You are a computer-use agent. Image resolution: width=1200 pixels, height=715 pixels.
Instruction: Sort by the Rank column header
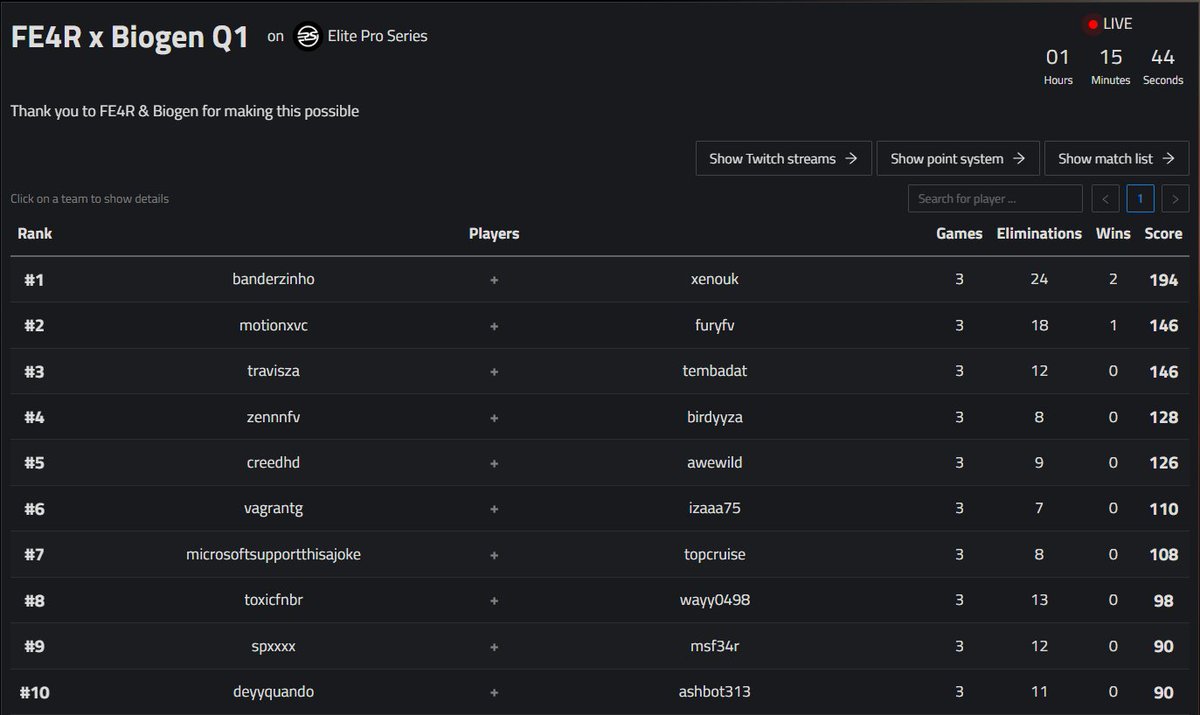coord(35,233)
